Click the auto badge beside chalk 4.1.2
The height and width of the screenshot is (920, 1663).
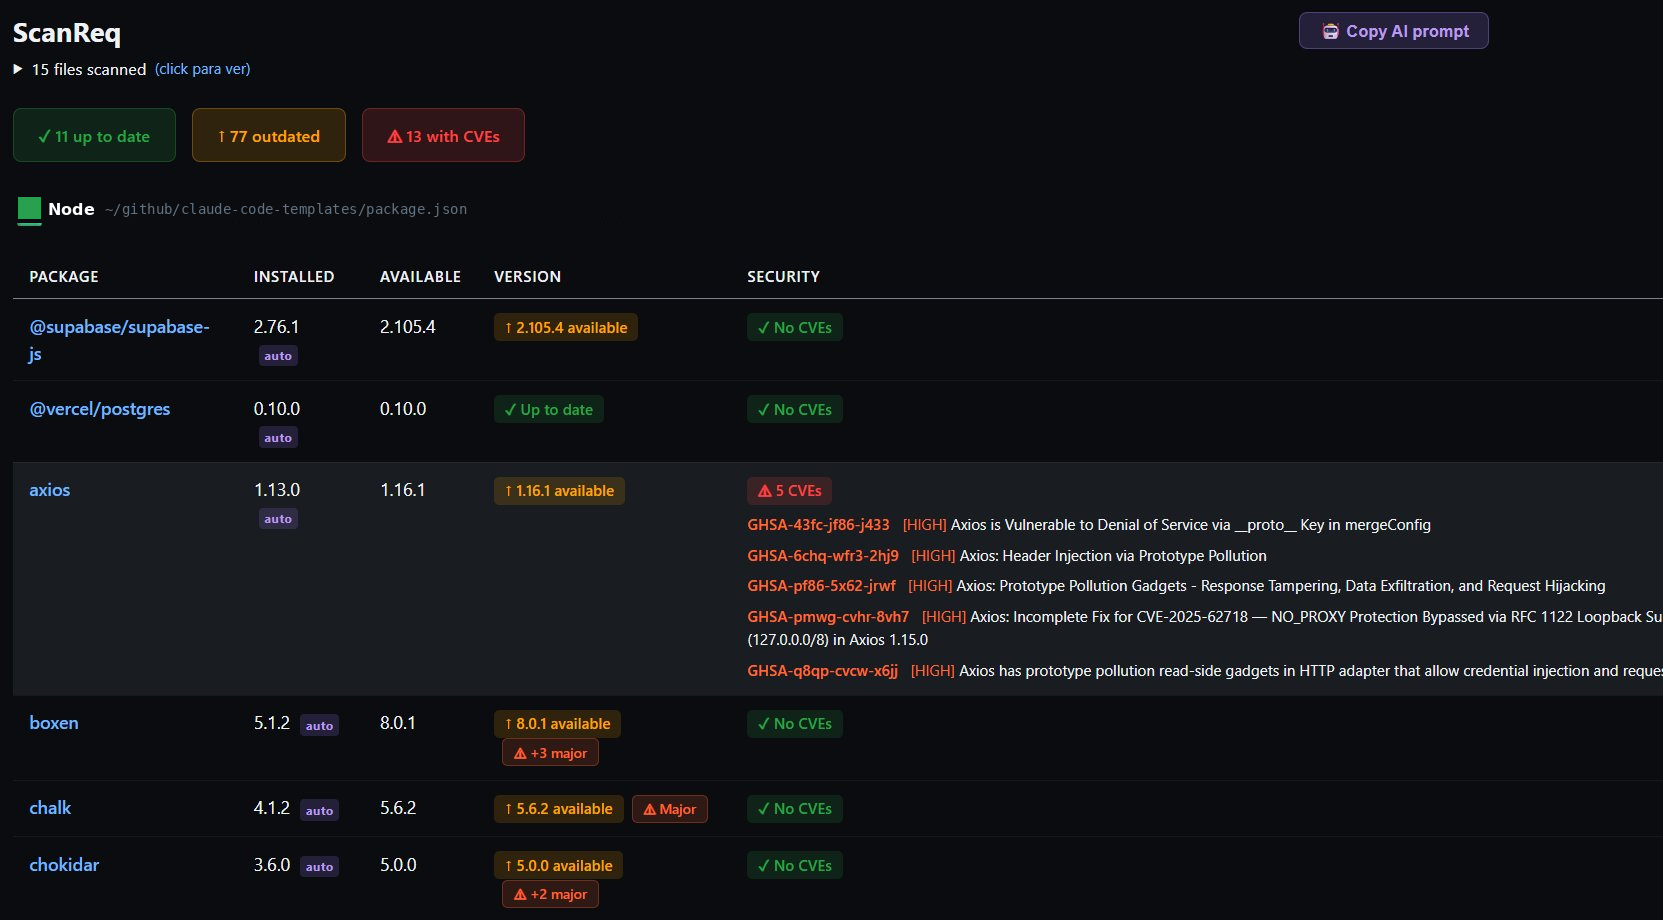point(319,811)
